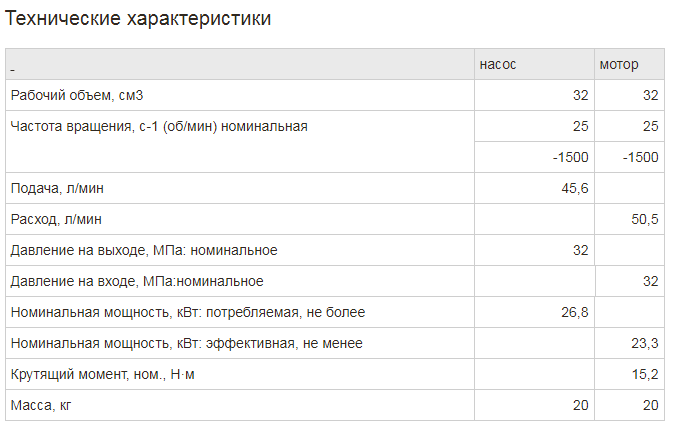Select the "Давление на входе" row label

pos(137,281)
